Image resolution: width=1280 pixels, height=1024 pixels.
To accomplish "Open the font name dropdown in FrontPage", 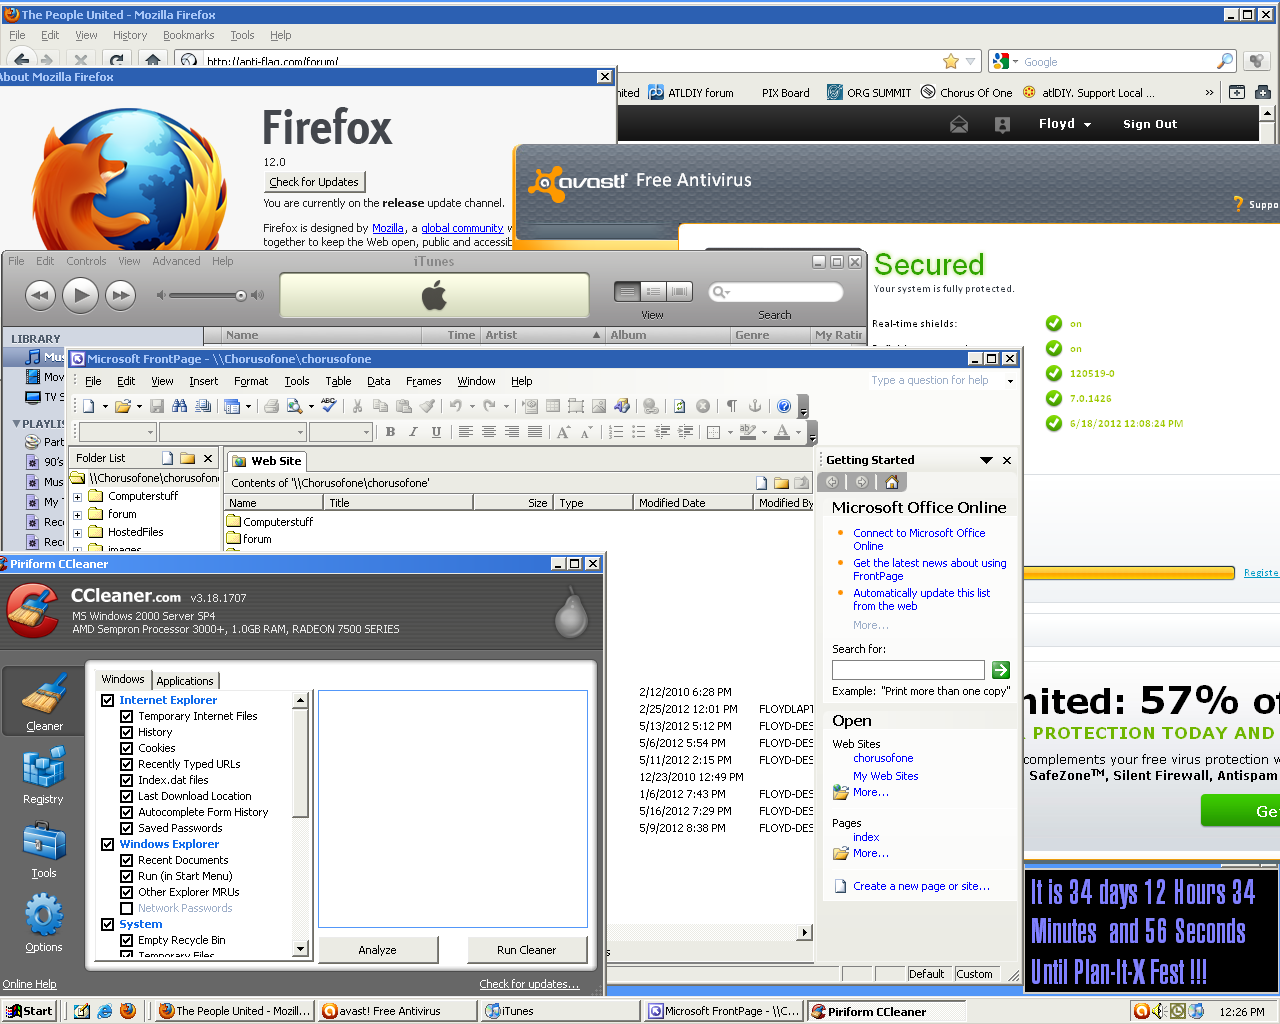I will click(300, 432).
